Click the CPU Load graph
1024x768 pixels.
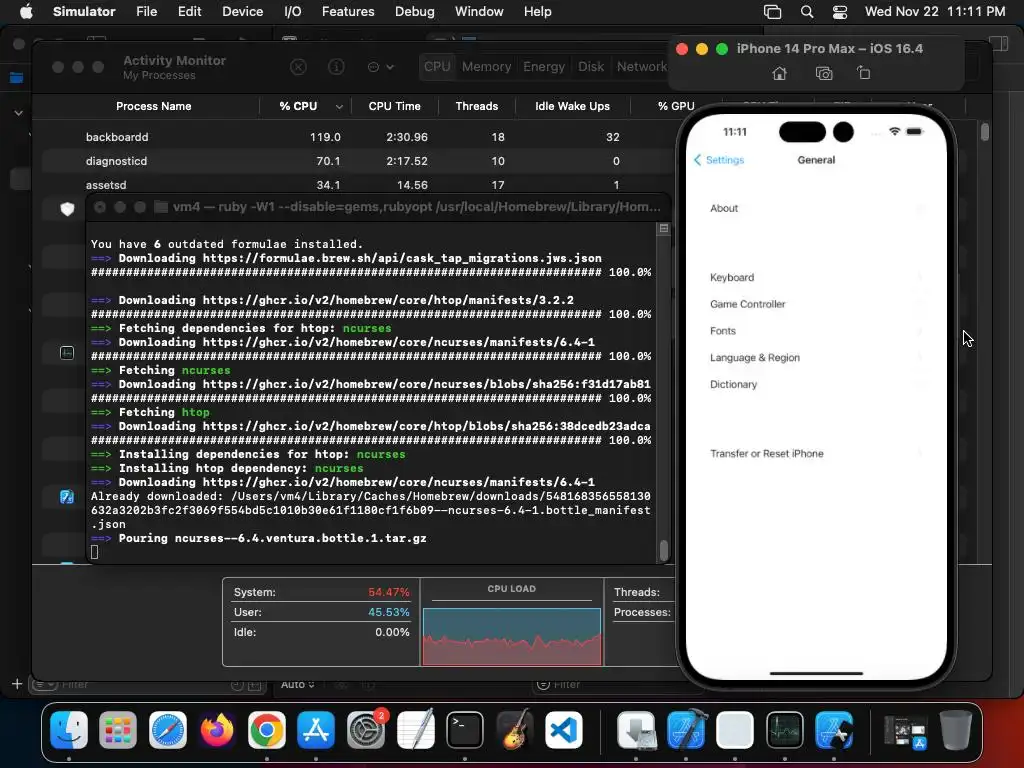click(x=512, y=636)
